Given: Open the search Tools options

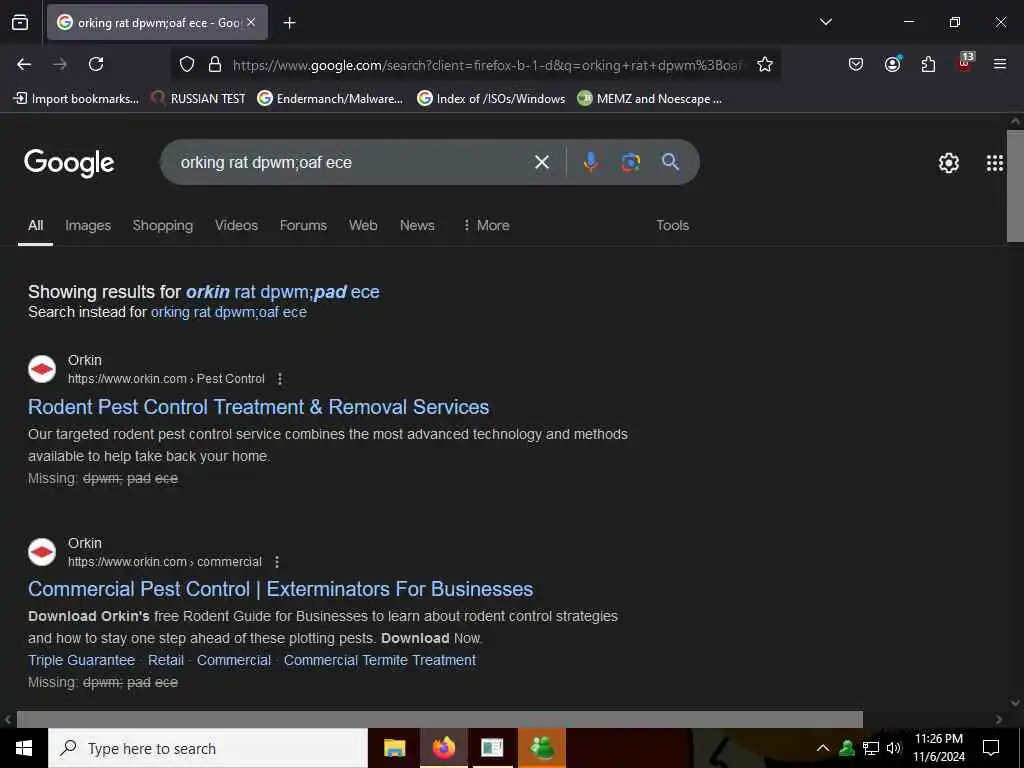Looking at the screenshot, I should pos(673,225).
